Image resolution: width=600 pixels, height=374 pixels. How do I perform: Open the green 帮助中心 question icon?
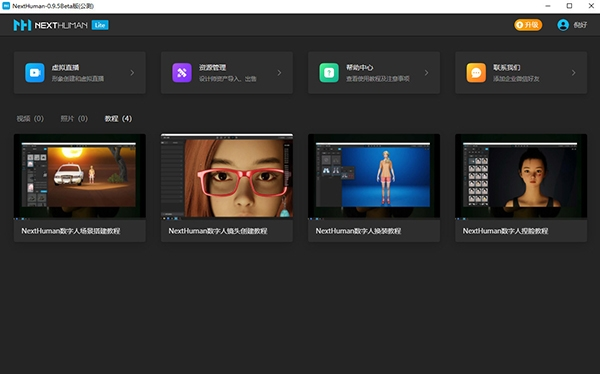(x=329, y=73)
